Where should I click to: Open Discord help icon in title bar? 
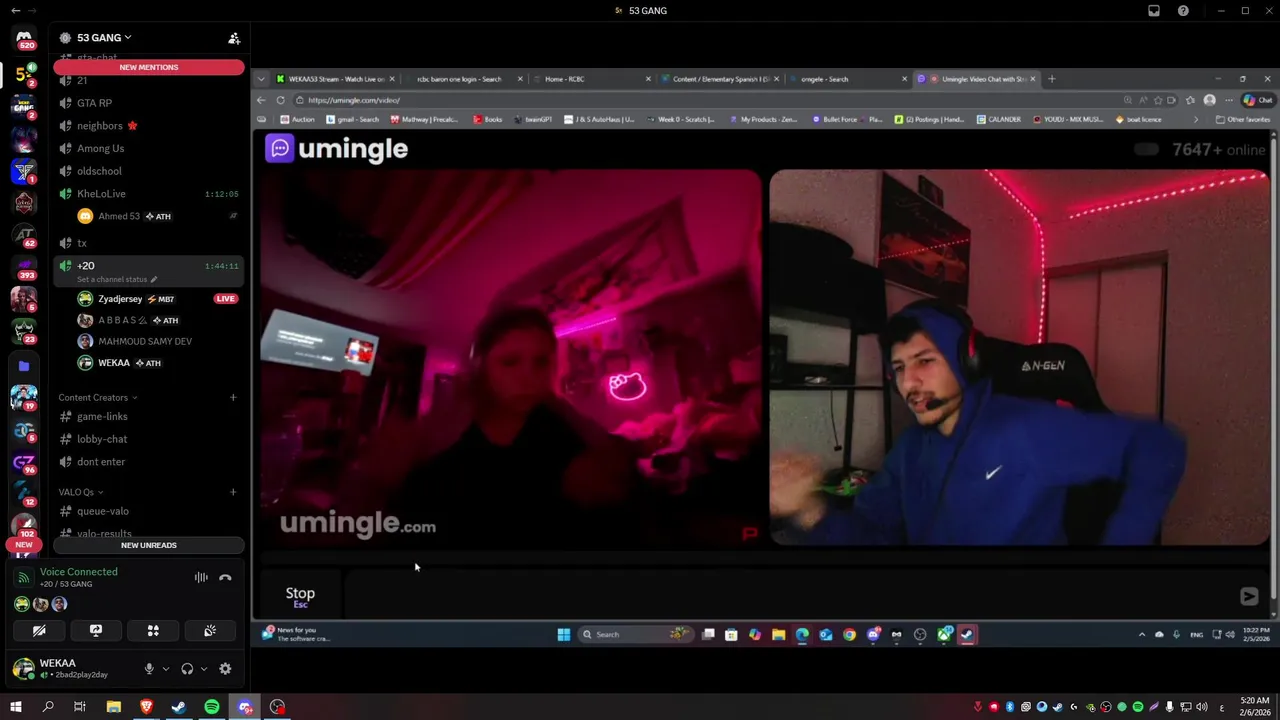[1184, 11]
